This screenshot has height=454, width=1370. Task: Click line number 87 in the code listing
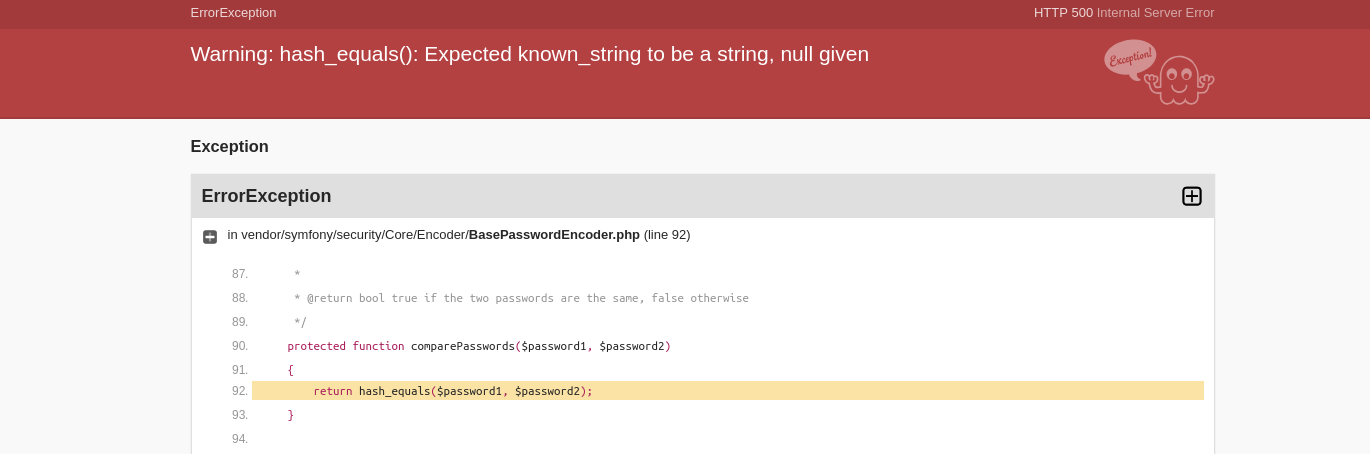(x=240, y=274)
